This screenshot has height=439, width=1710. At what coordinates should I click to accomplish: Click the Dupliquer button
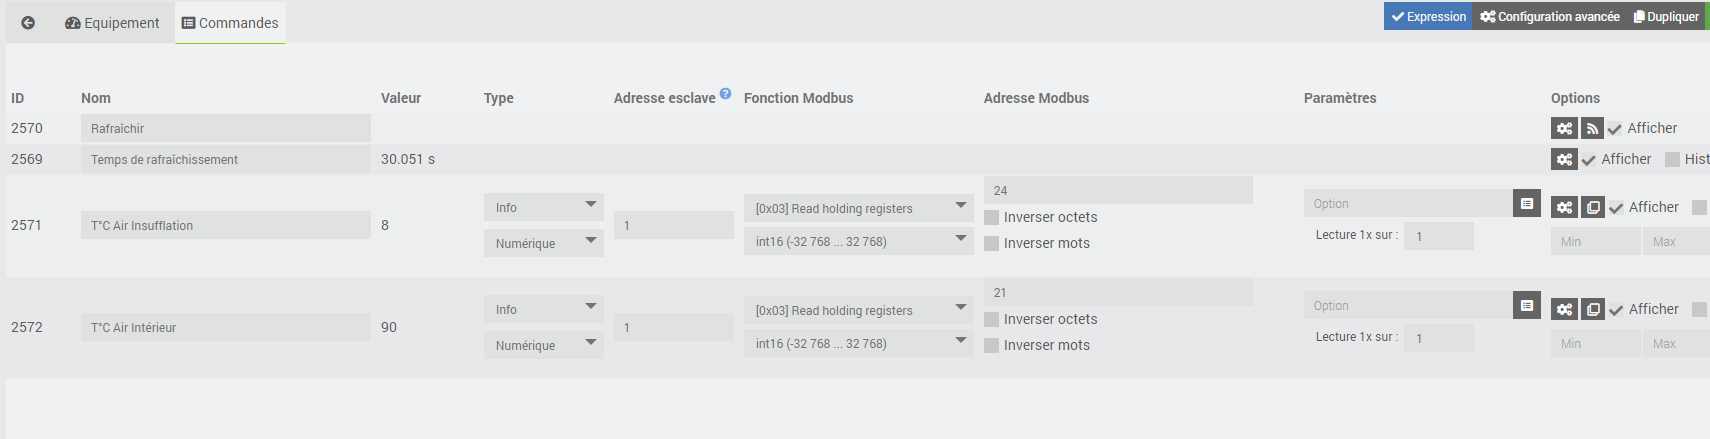[1666, 16]
